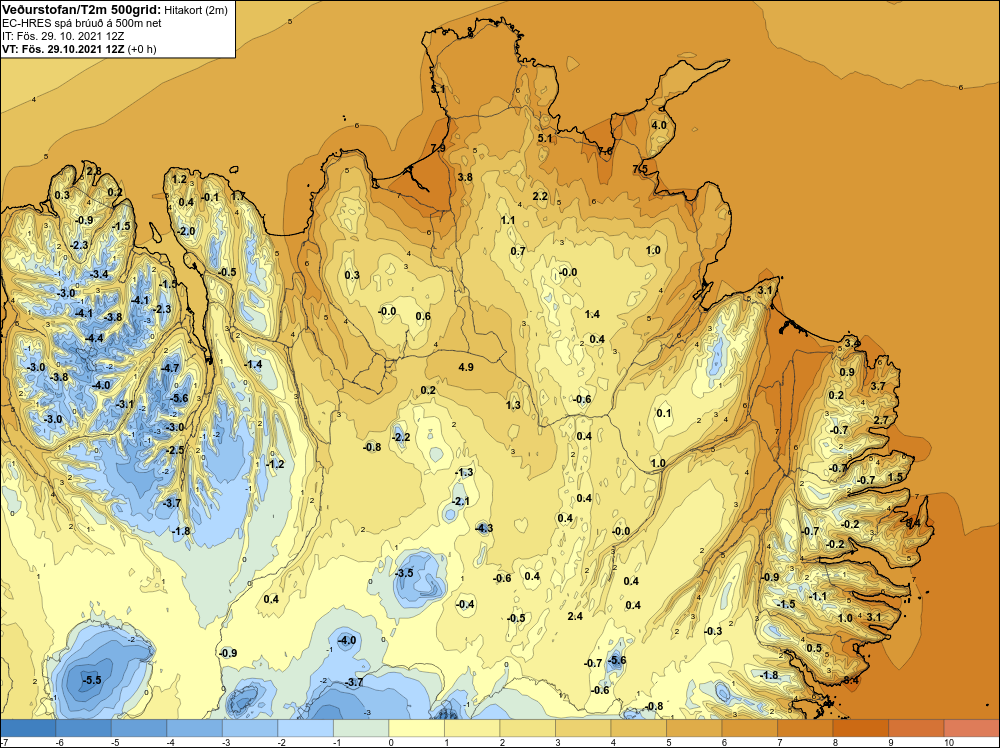Viewport: 1000px width, 748px height.
Task: Select the -2.1 temperature label
Action: pos(460,501)
